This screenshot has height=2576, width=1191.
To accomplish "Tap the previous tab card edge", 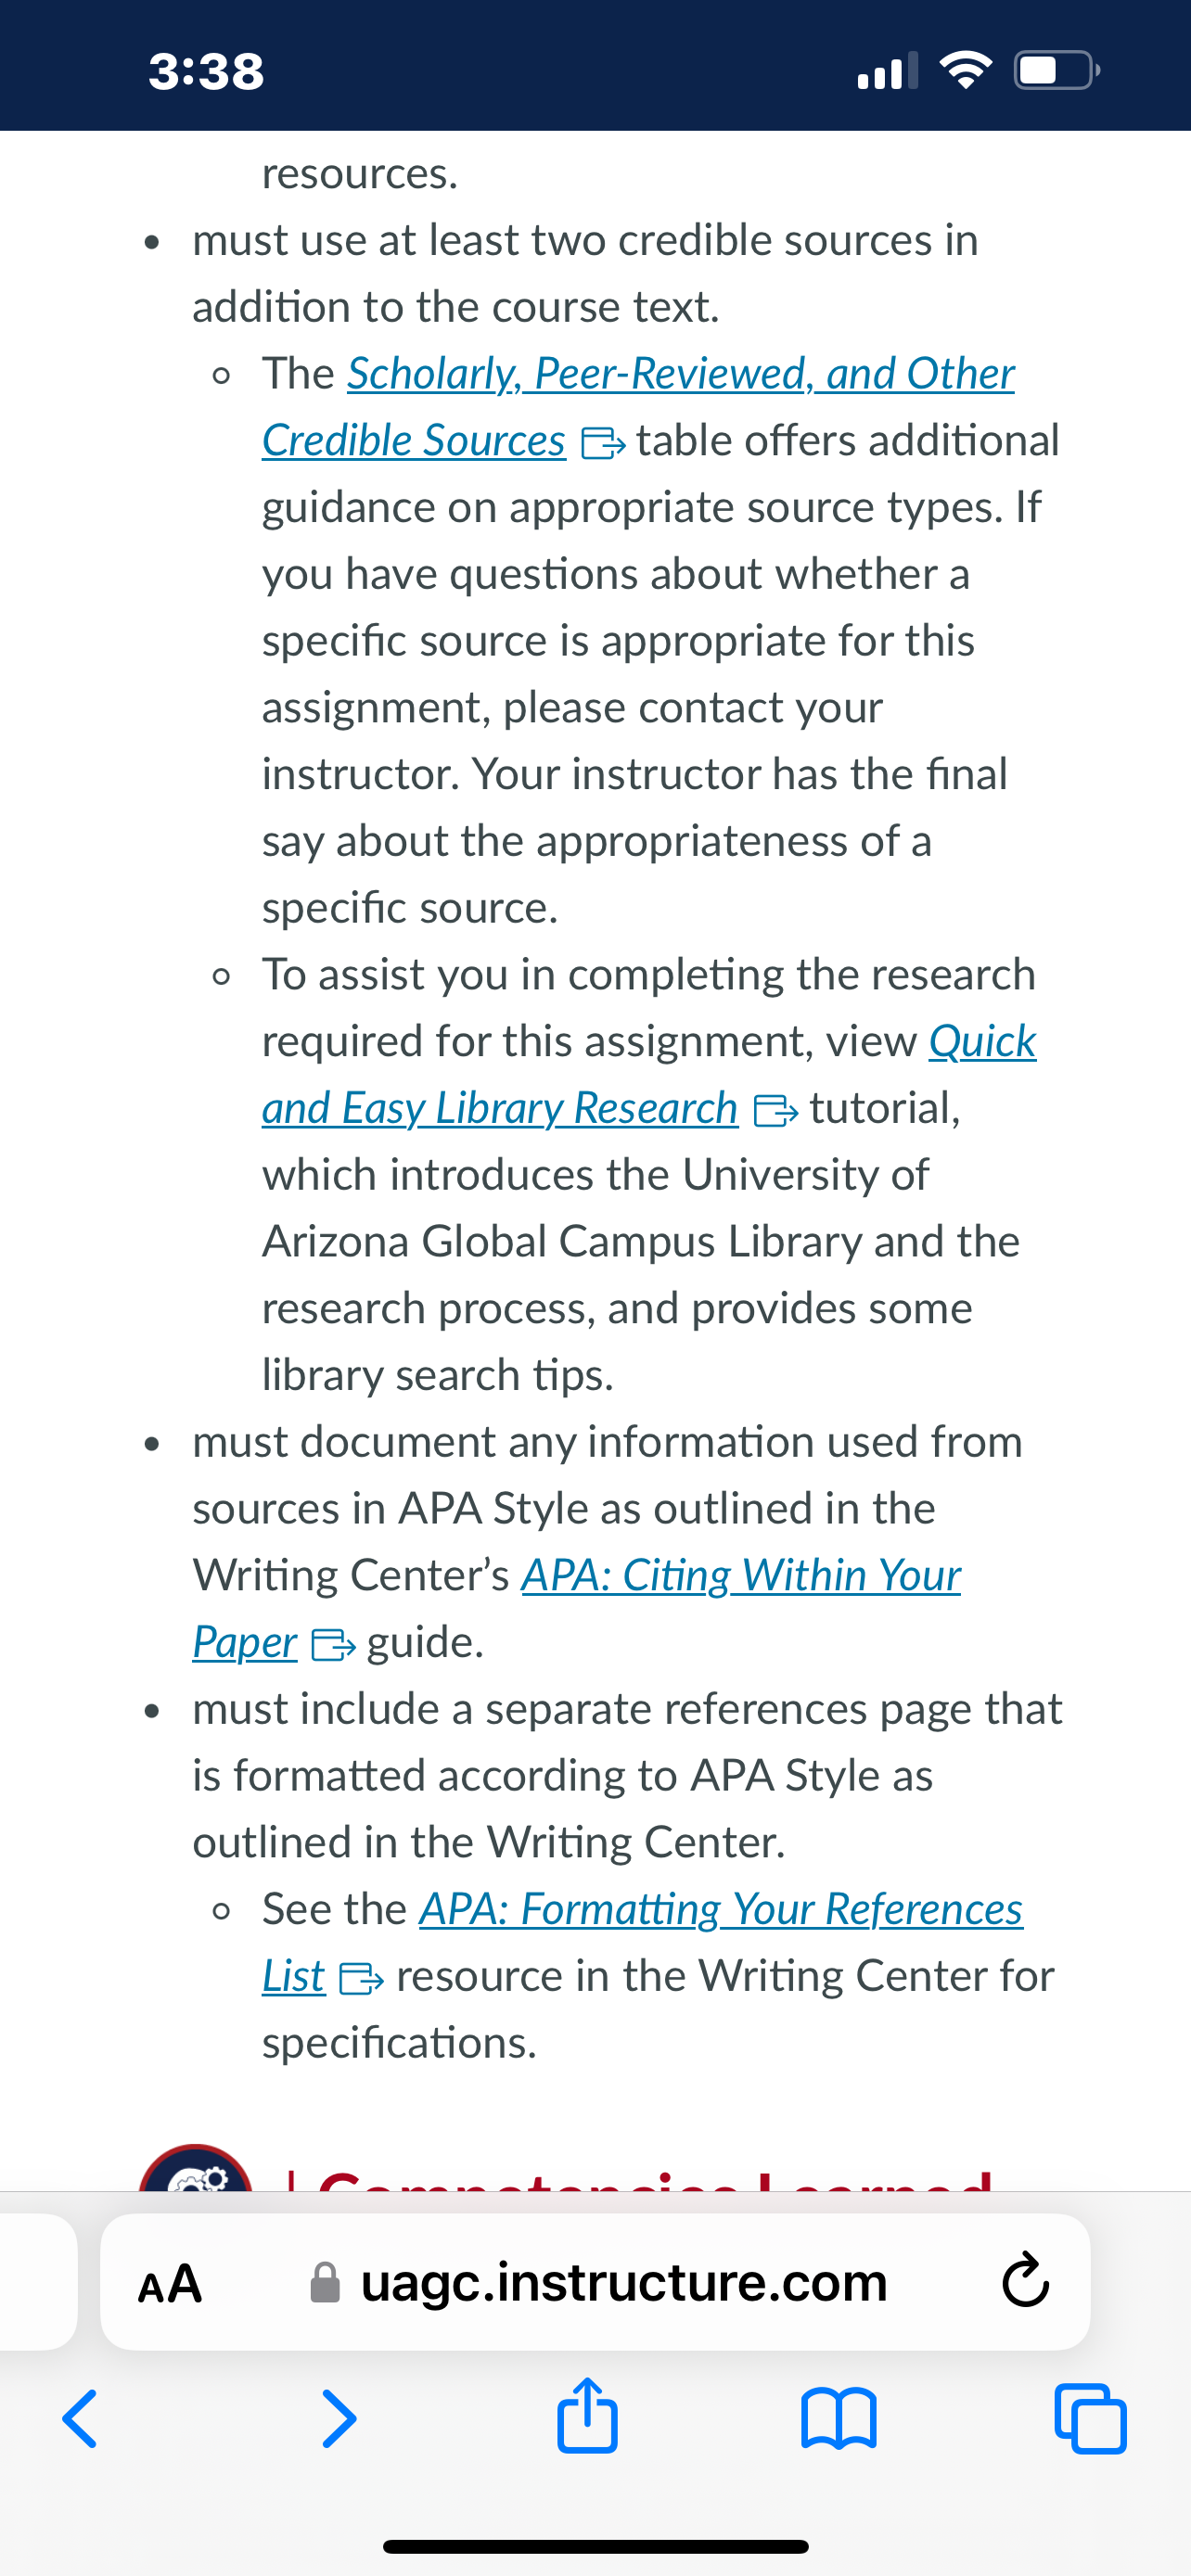I will click(38, 2281).
